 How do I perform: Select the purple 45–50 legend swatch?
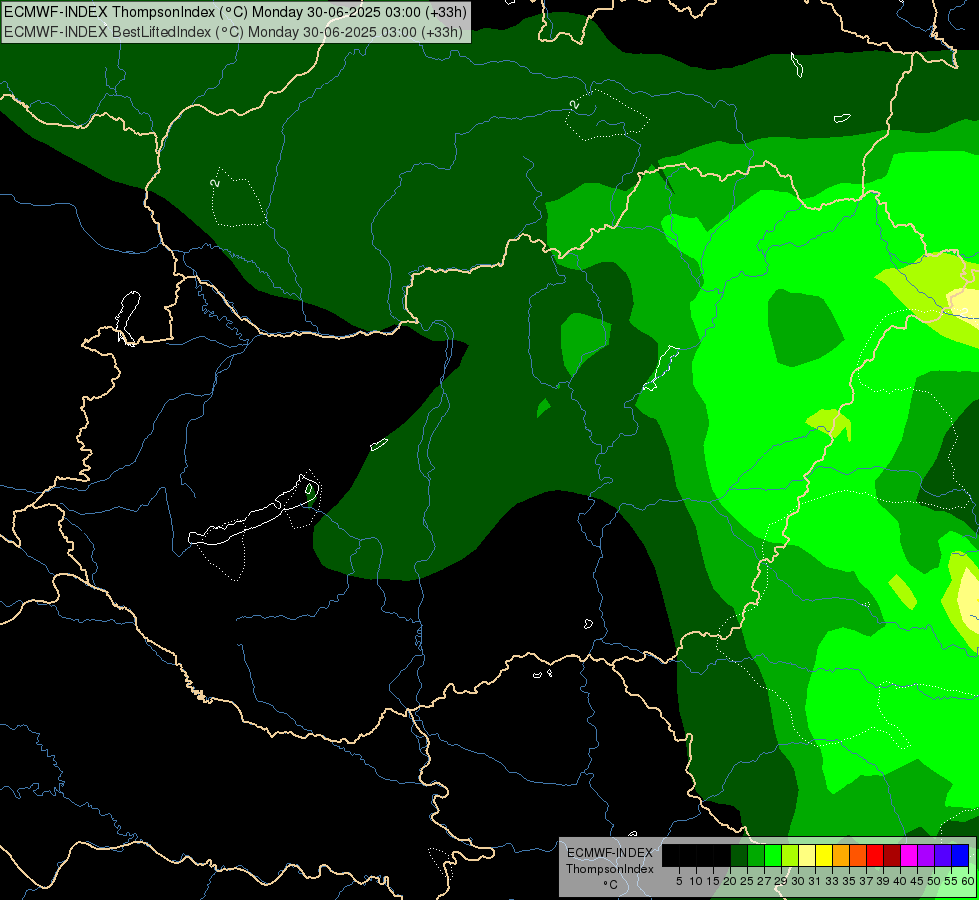click(926, 855)
